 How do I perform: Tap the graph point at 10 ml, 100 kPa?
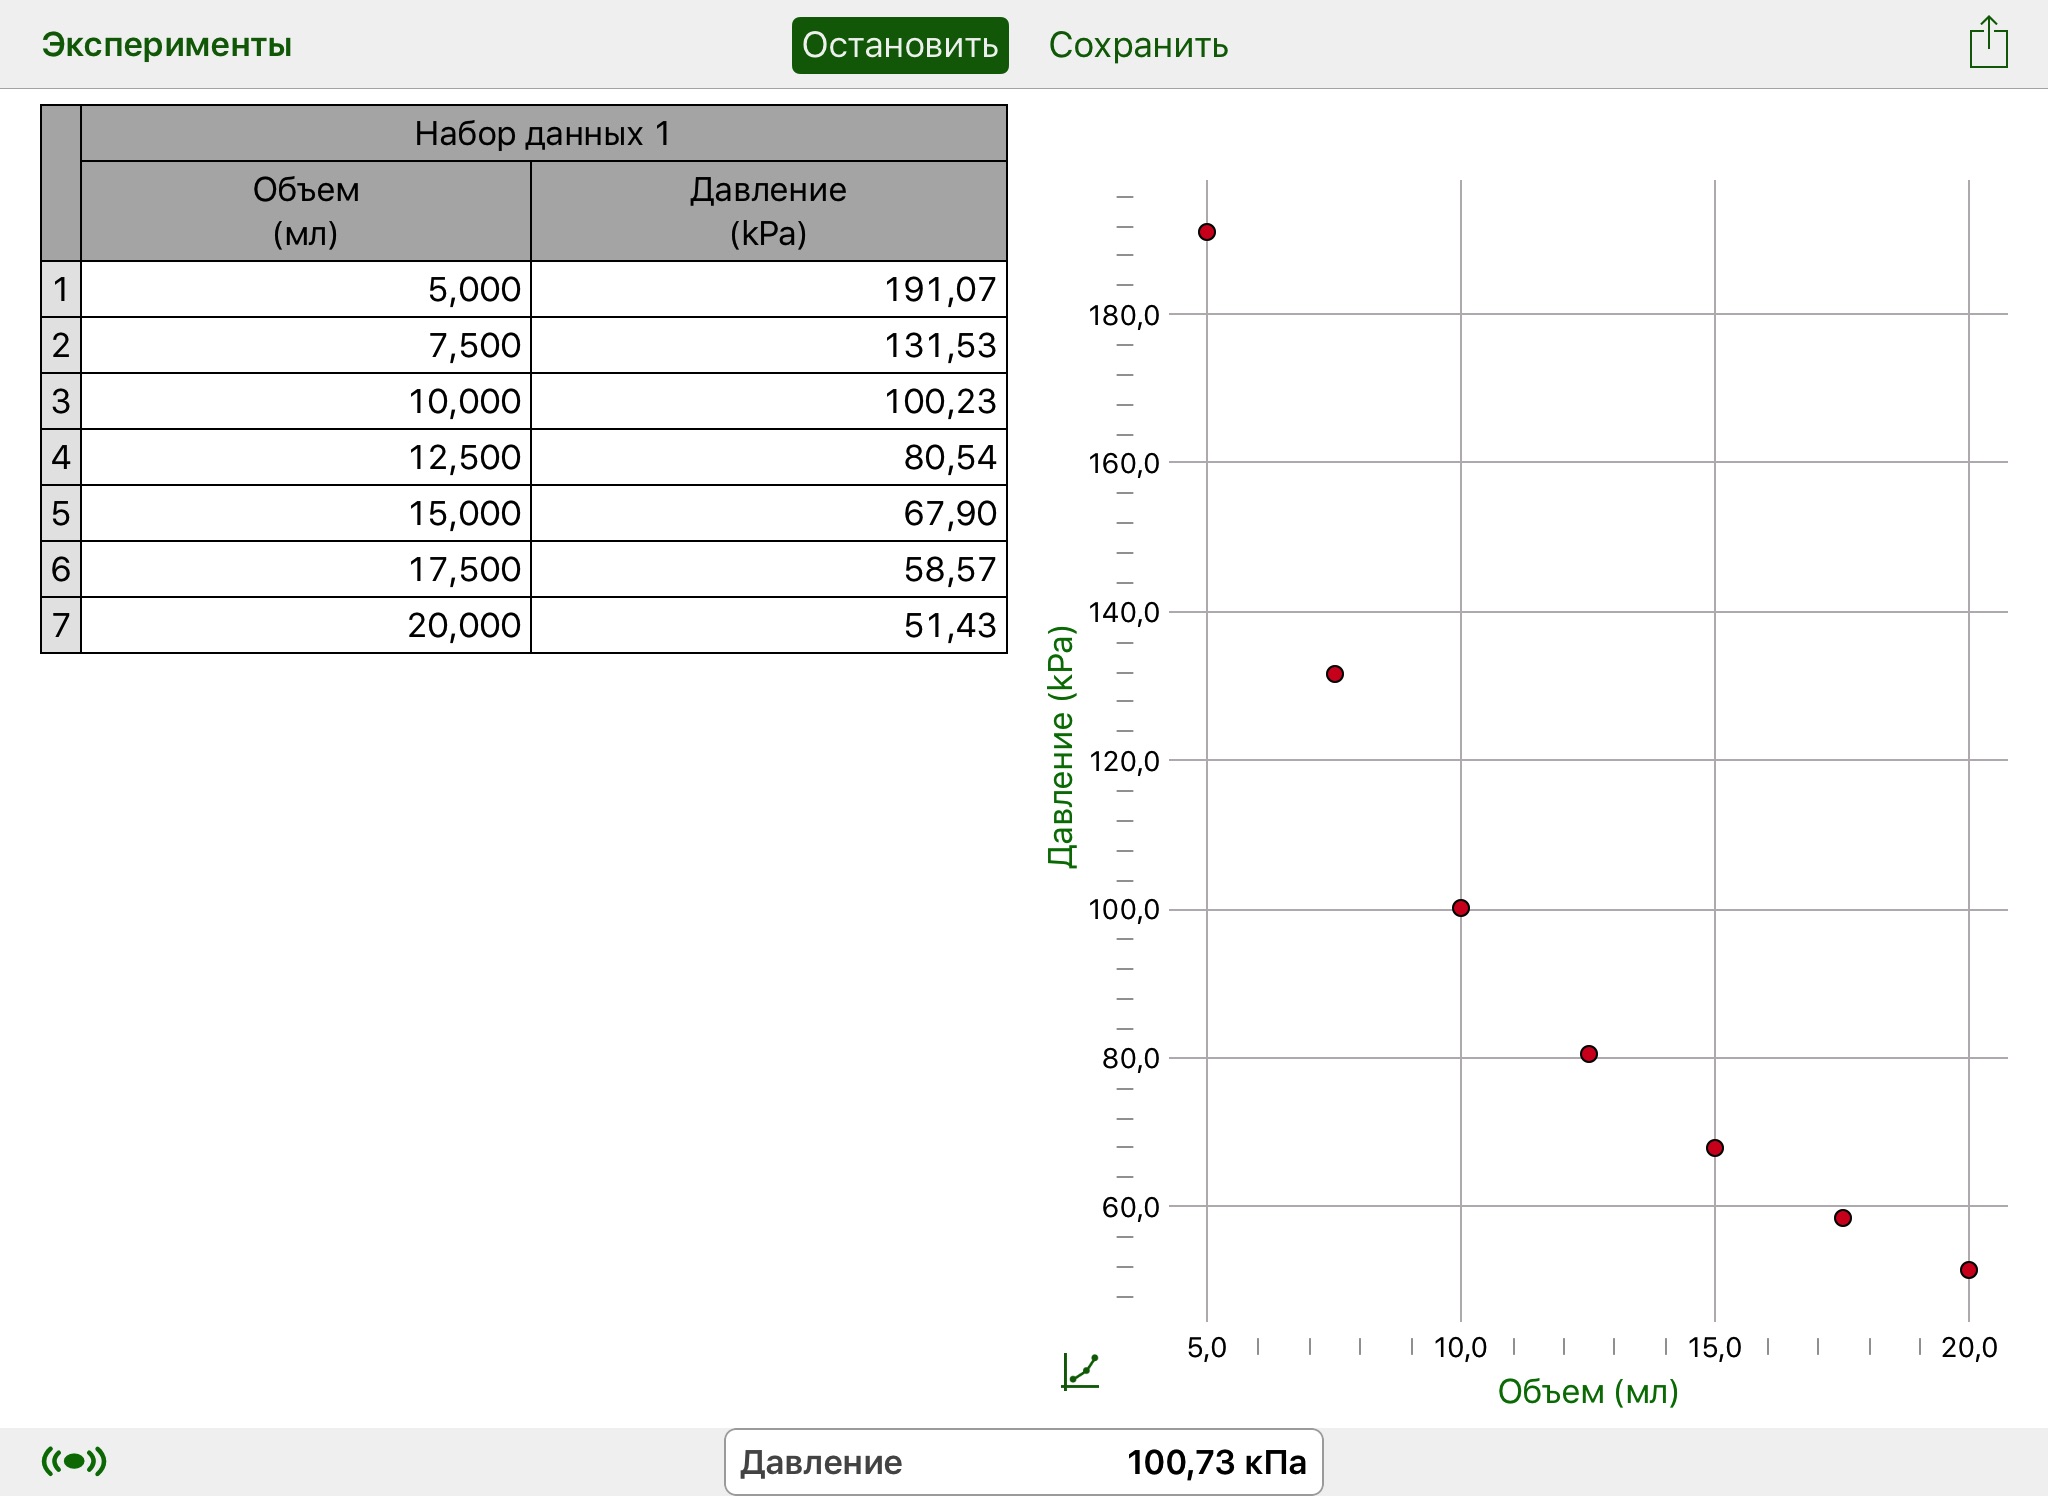click(1461, 908)
